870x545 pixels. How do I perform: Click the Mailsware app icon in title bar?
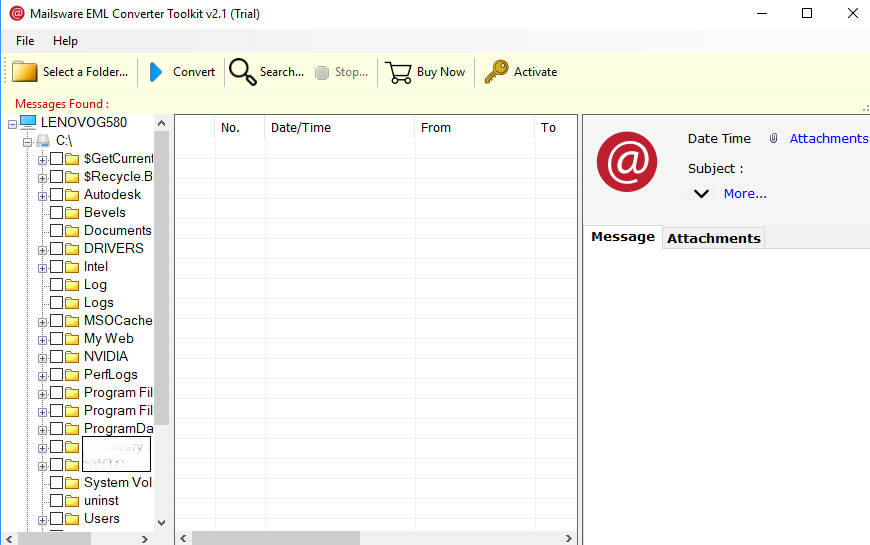[17, 13]
